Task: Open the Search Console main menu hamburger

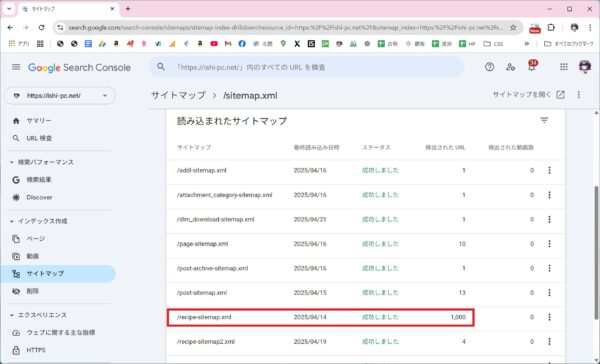Action: pos(16,67)
